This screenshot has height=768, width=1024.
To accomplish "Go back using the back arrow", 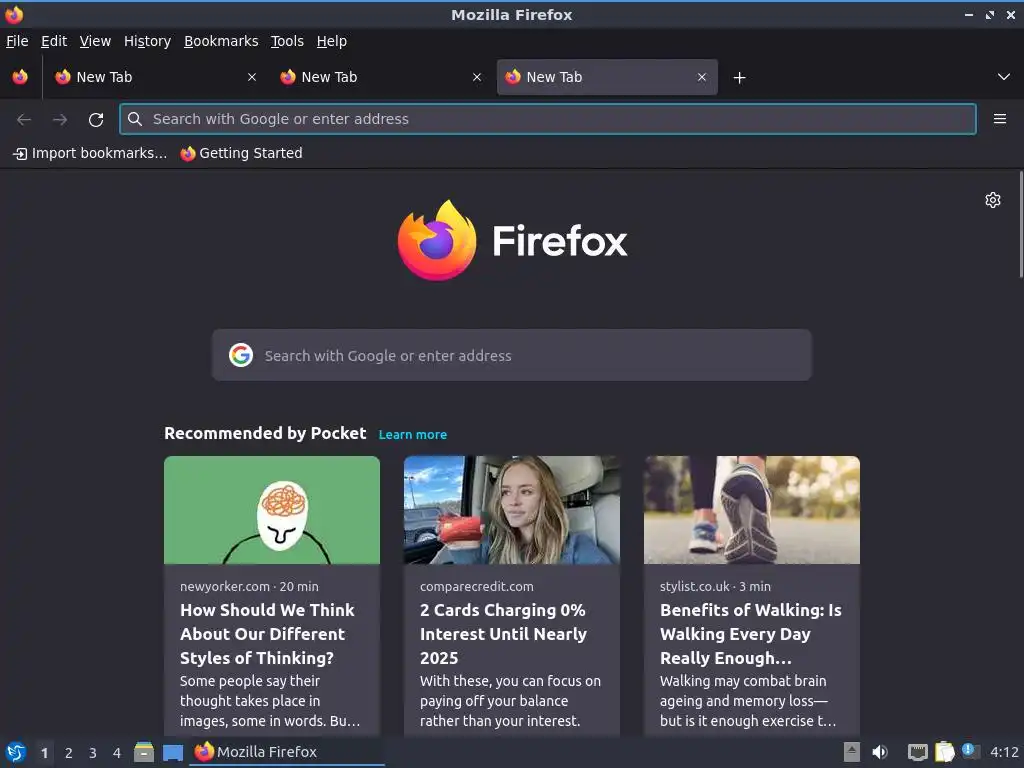I will (24, 120).
